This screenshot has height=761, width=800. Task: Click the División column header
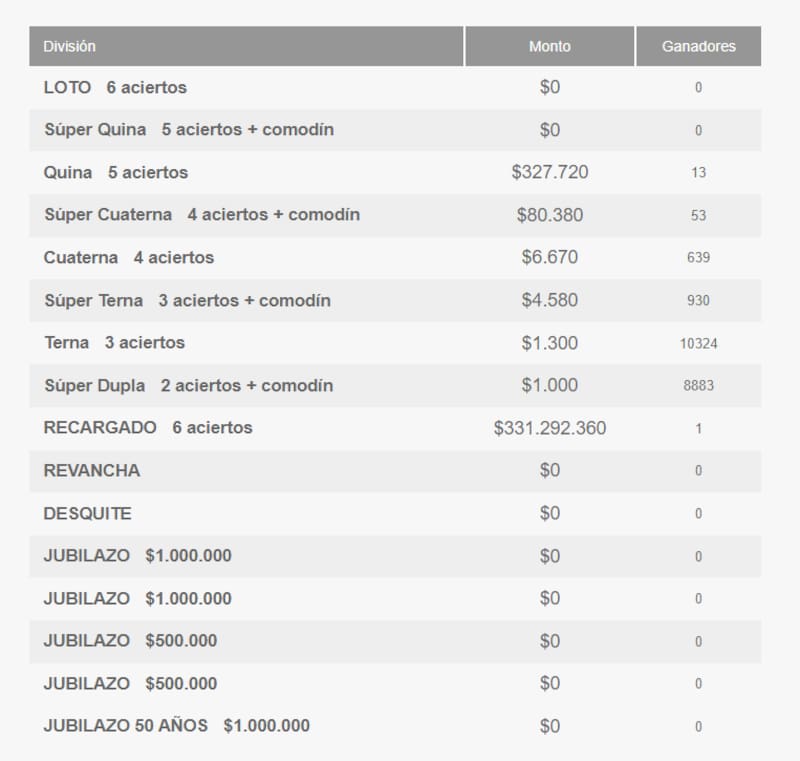pos(70,47)
